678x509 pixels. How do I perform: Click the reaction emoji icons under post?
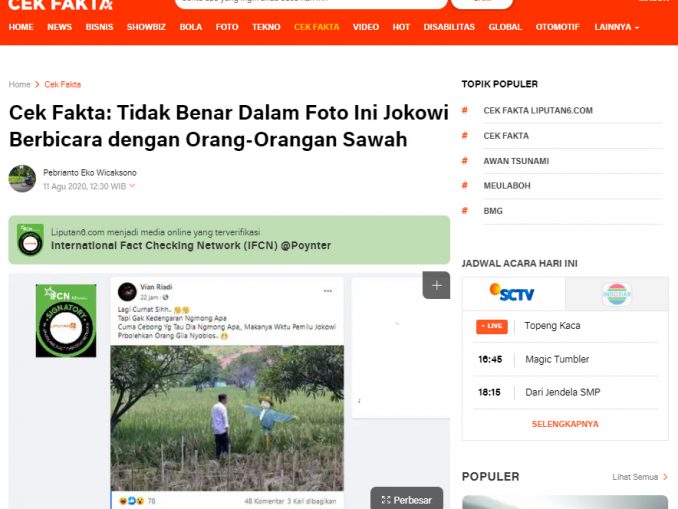(x=132, y=501)
